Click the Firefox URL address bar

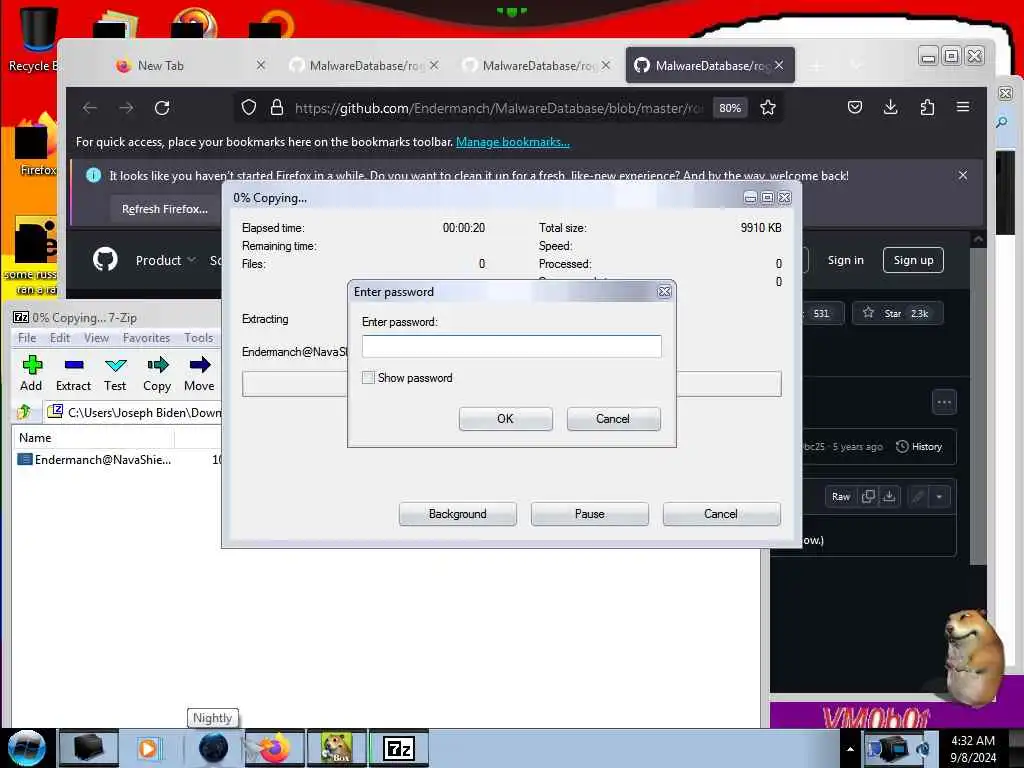point(500,108)
